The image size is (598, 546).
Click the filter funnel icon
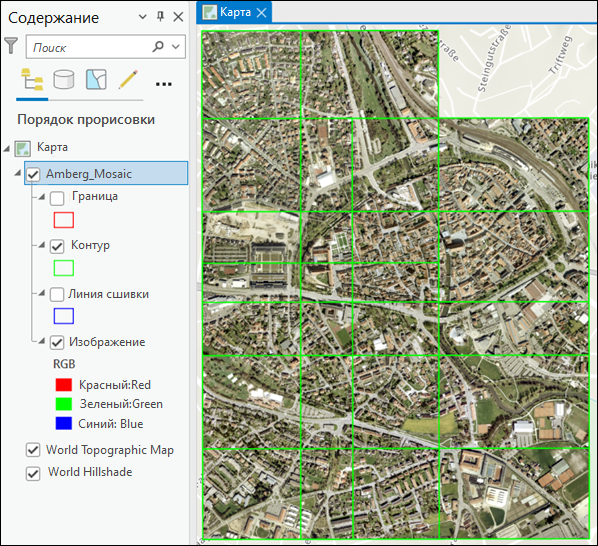click(11, 46)
